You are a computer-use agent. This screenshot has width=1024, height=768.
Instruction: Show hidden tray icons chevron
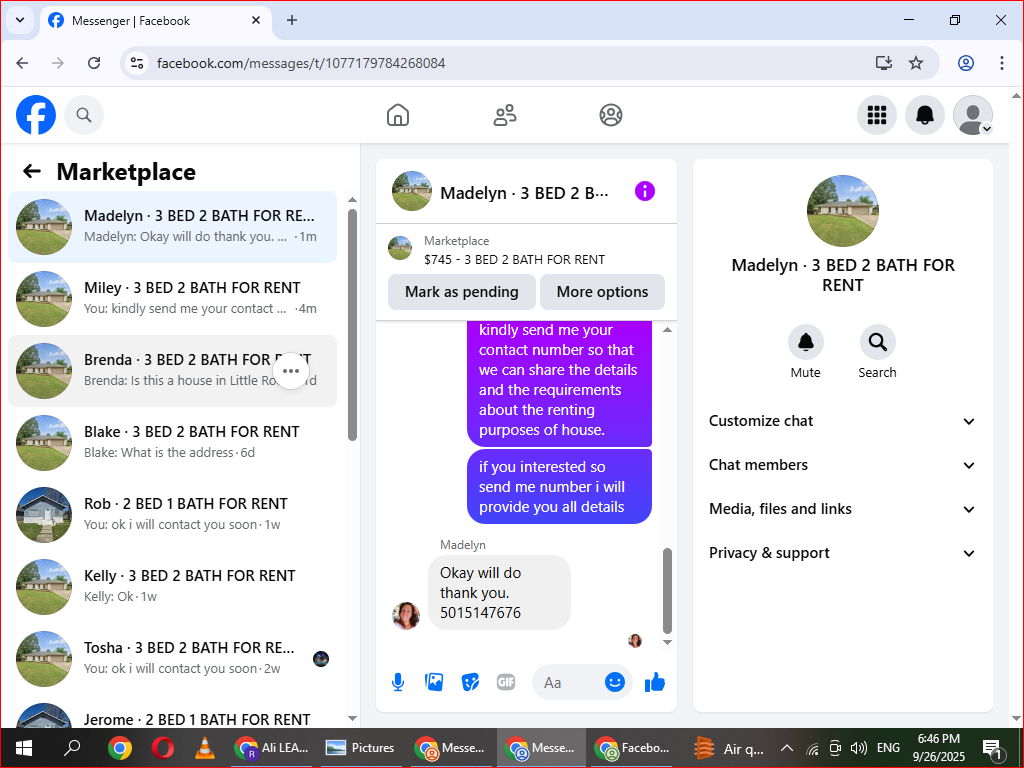click(x=786, y=748)
